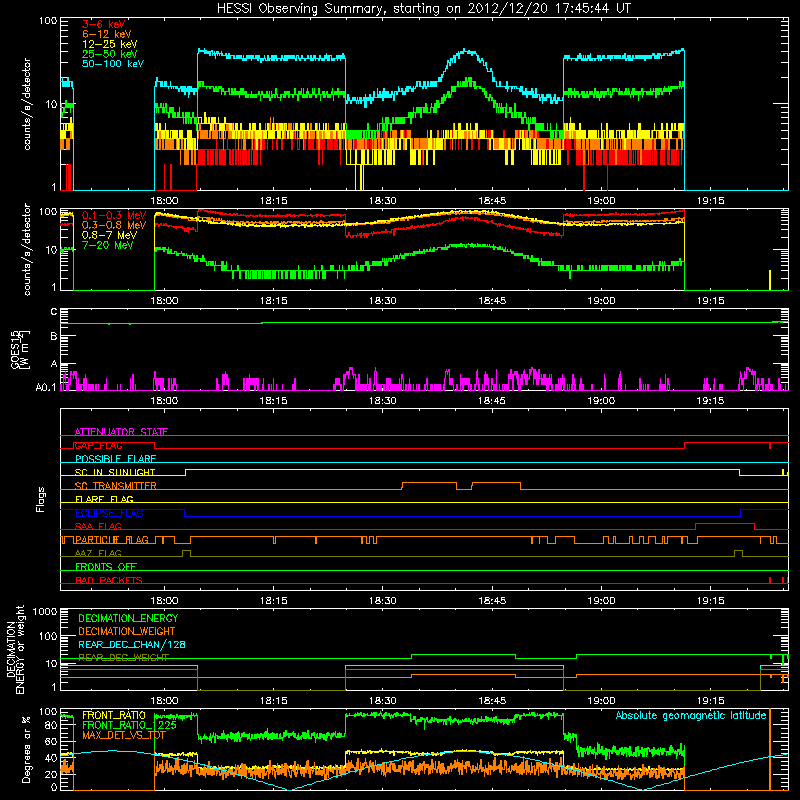Screen dimensions: 800x800
Task: Click the 6-12 keV legend label
Action: tap(106, 34)
